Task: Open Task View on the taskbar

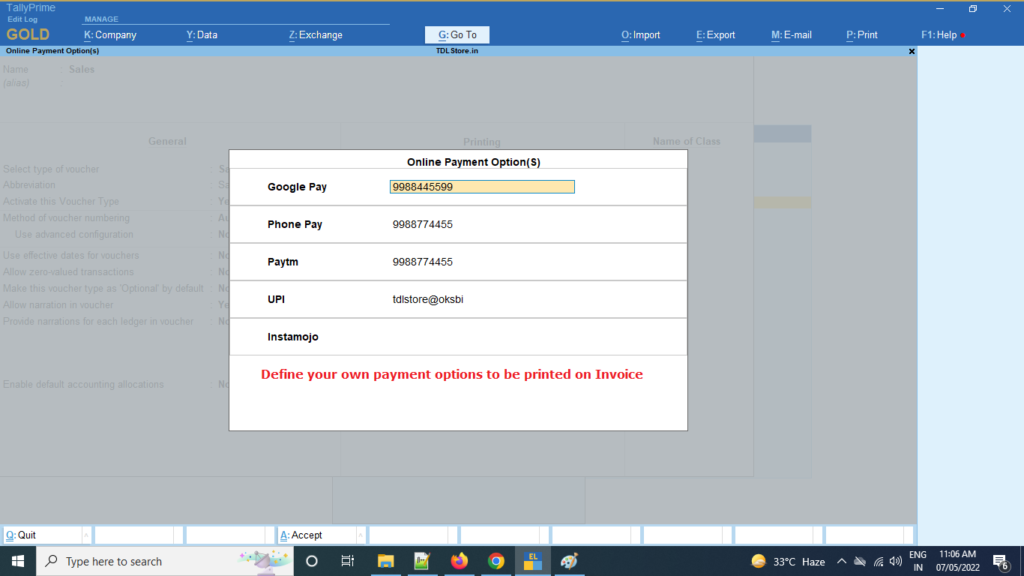Action: pos(347,560)
